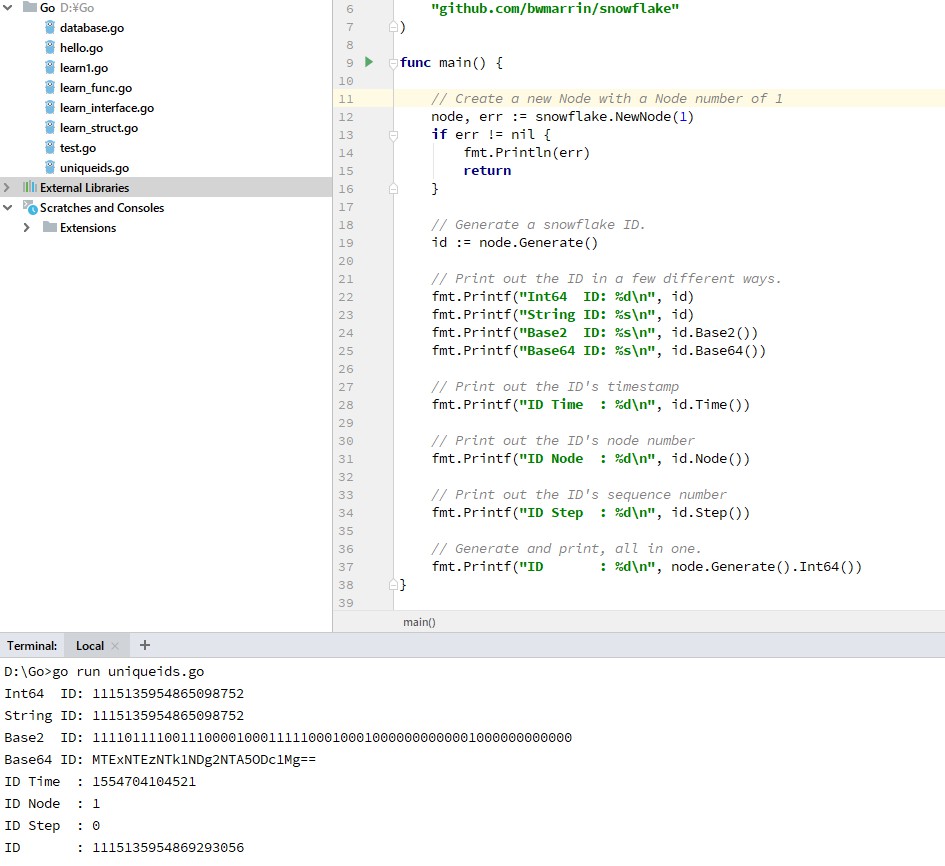
Task: Click the snowflake import string
Action: pos(555,8)
